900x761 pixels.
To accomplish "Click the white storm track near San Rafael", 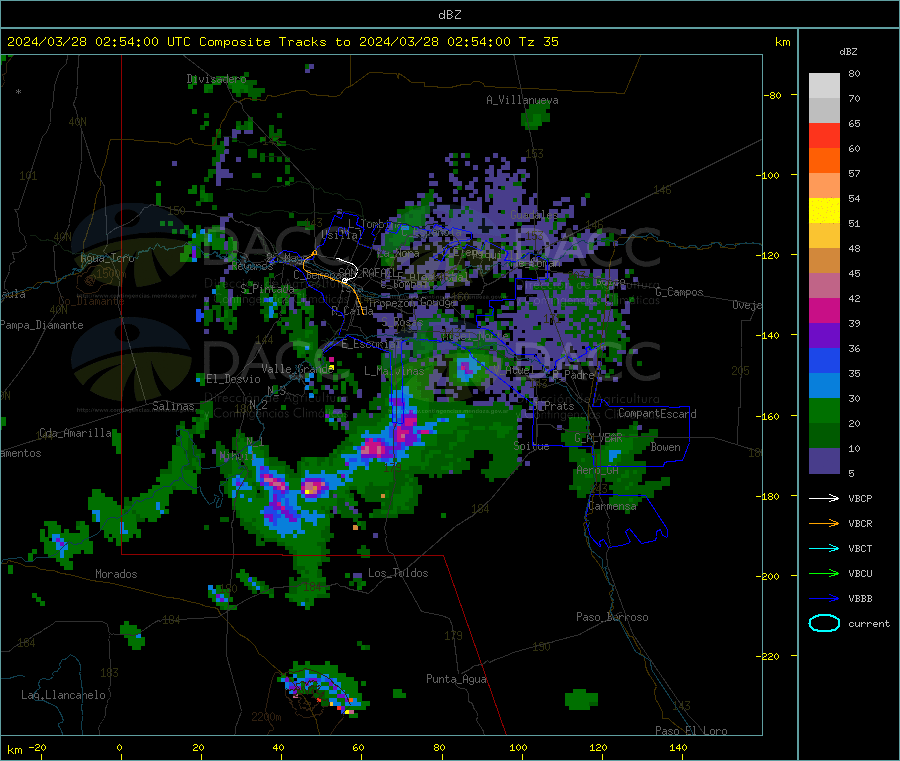I will point(350,270).
